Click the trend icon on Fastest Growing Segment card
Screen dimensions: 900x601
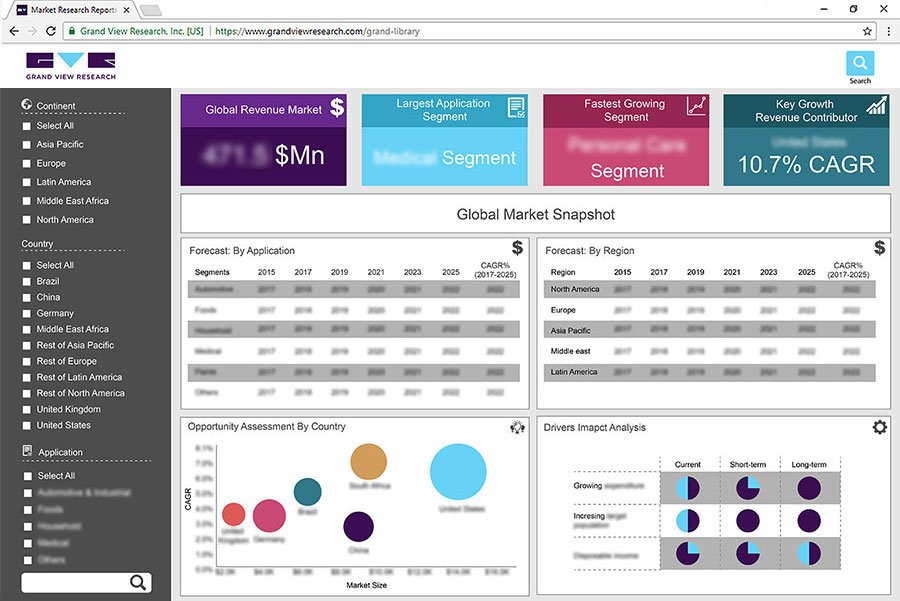695,104
